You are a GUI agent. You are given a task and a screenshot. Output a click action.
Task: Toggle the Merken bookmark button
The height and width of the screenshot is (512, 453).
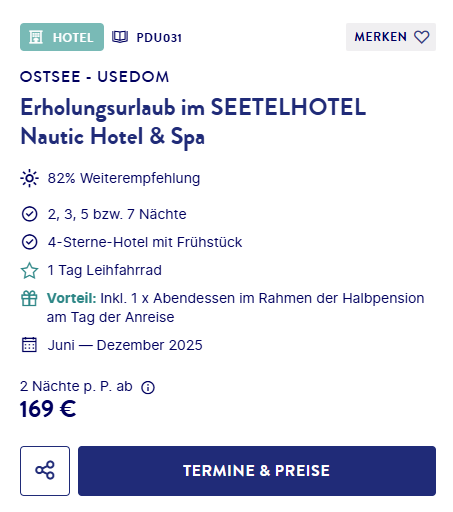pos(391,37)
